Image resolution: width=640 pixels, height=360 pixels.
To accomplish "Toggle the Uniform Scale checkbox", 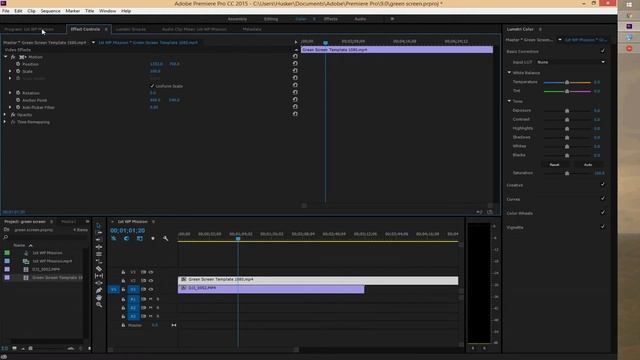I will [152, 86].
